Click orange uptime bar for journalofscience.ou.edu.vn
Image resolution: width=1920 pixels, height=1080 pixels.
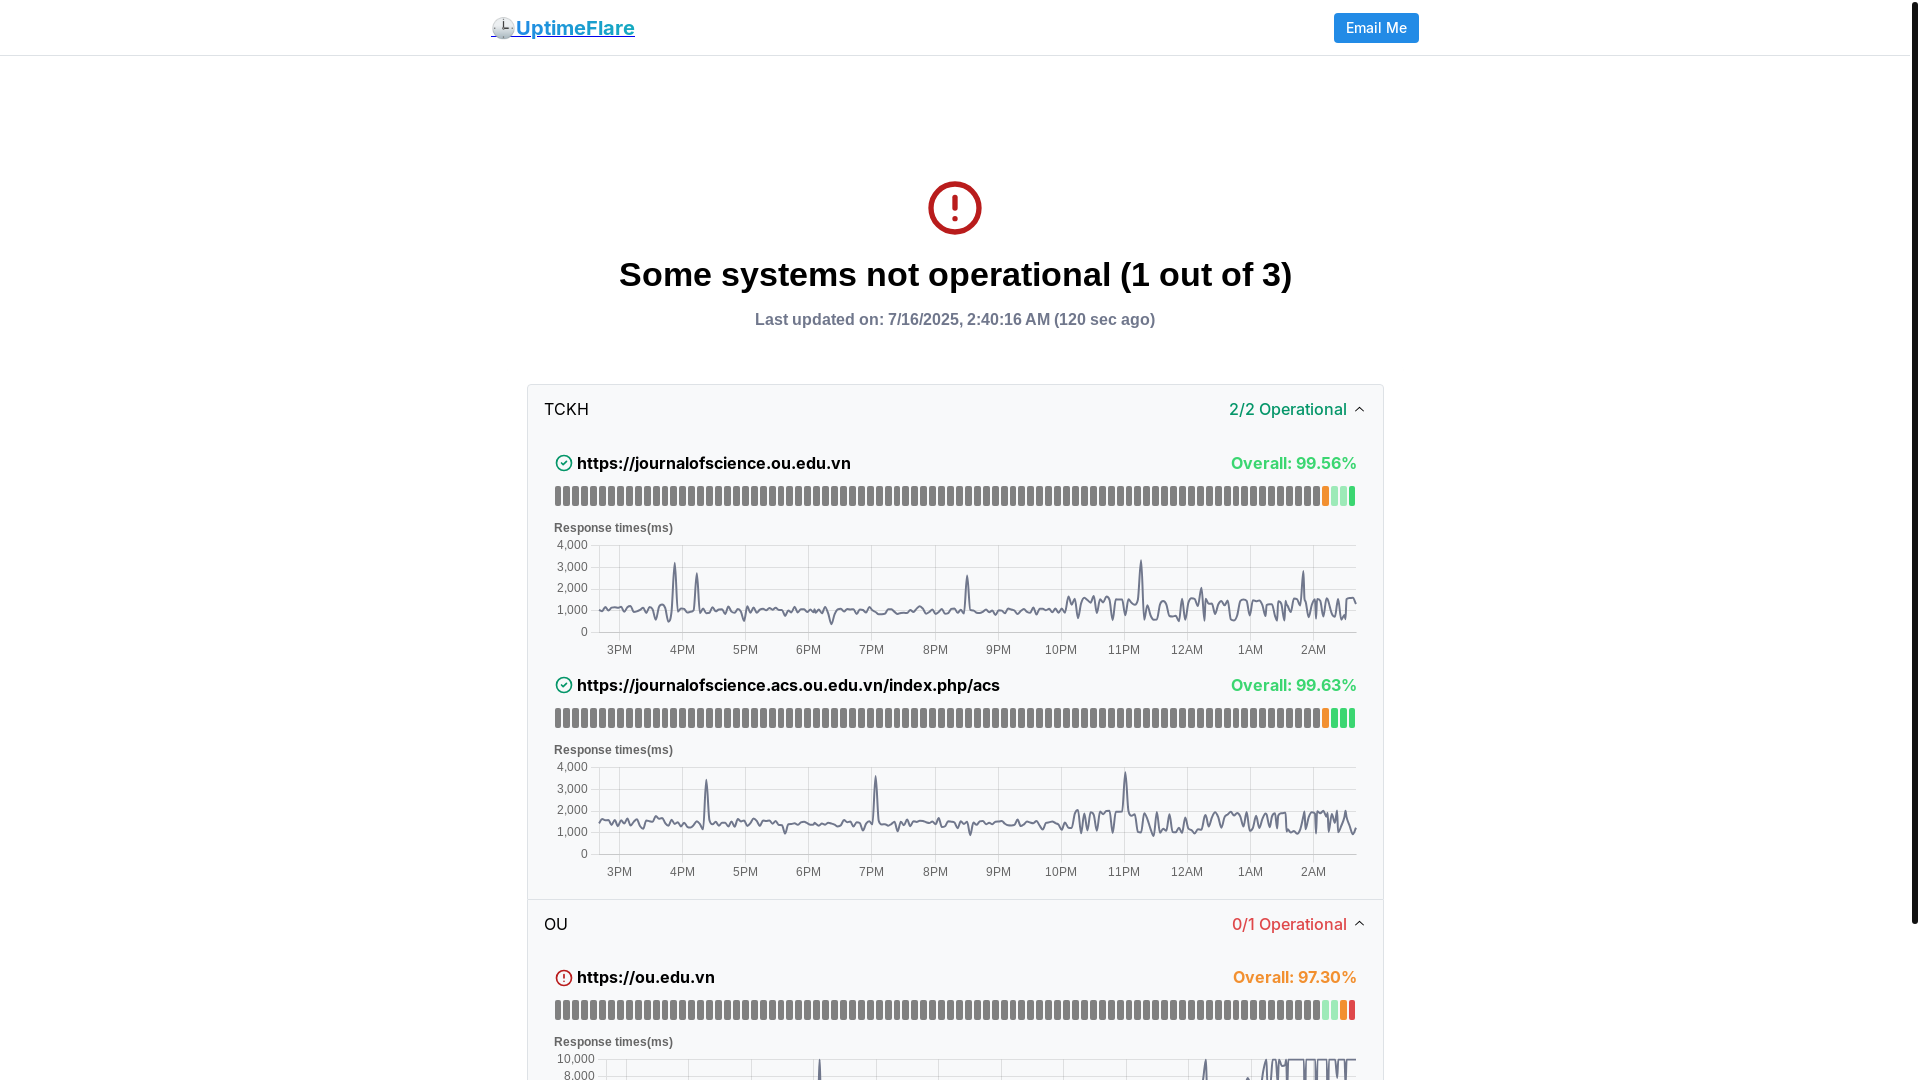pos(1325,496)
